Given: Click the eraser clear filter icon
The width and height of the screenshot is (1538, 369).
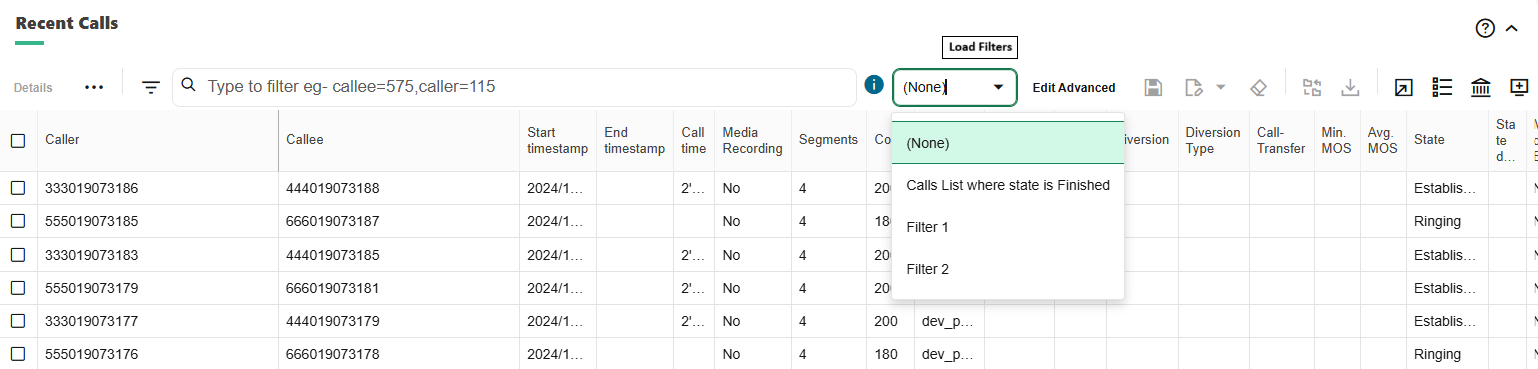Looking at the screenshot, I should [1258, 87].
